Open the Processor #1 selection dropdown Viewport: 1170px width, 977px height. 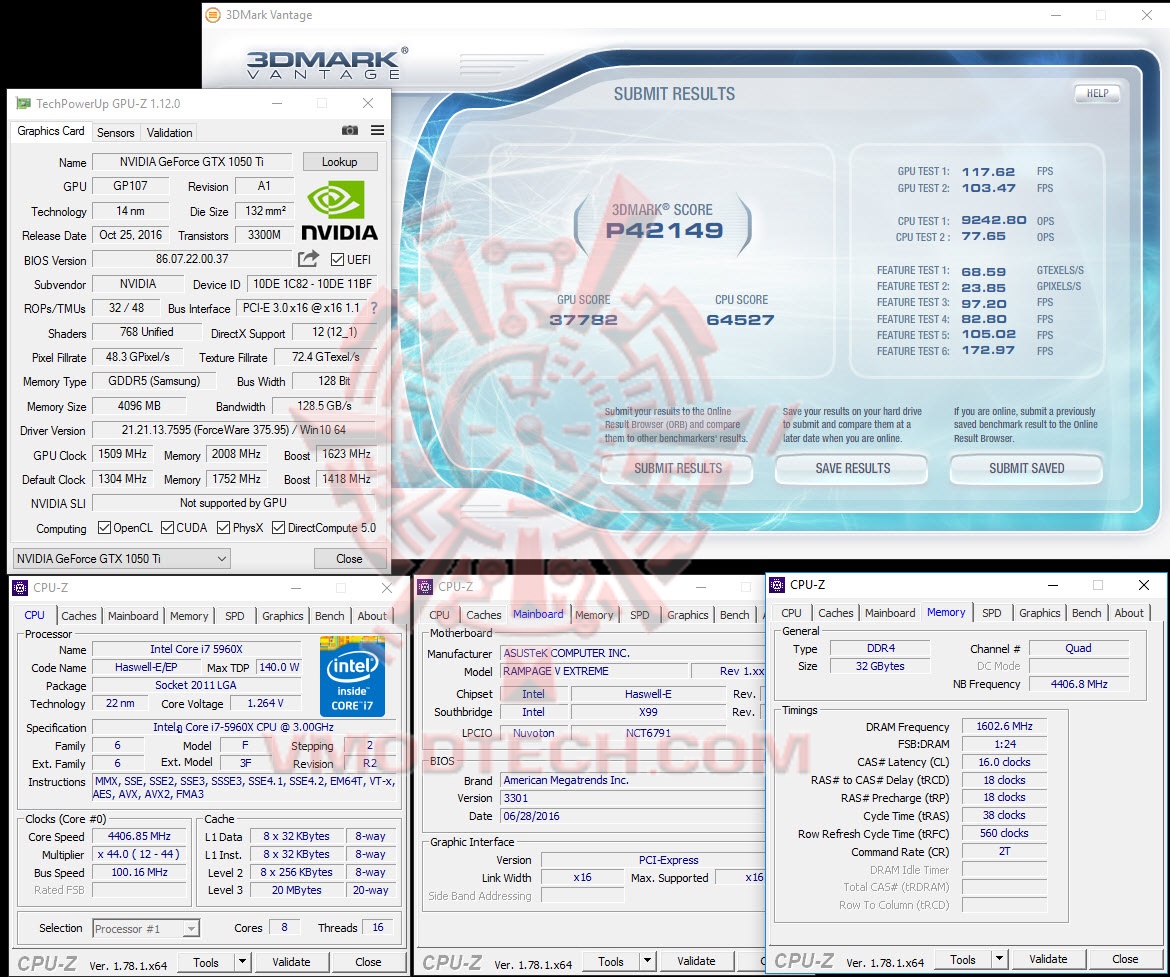tap(146, 928)
